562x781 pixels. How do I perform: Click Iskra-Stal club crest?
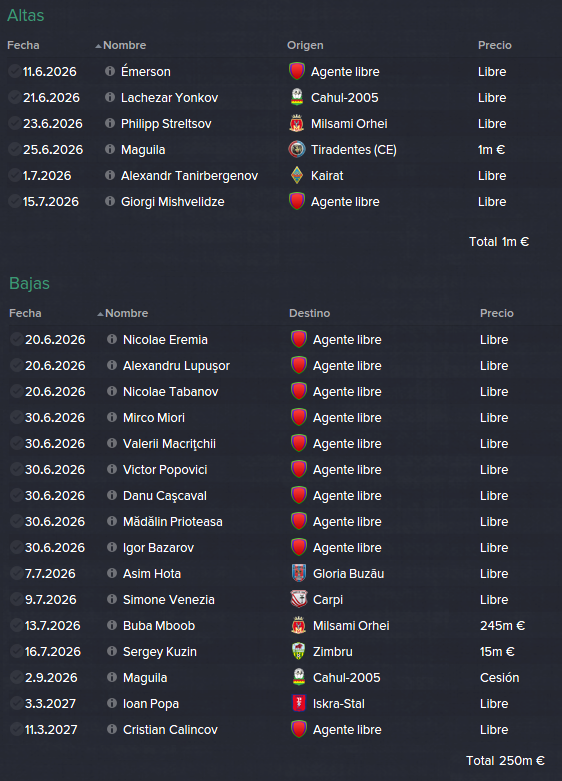pos(298,703)
